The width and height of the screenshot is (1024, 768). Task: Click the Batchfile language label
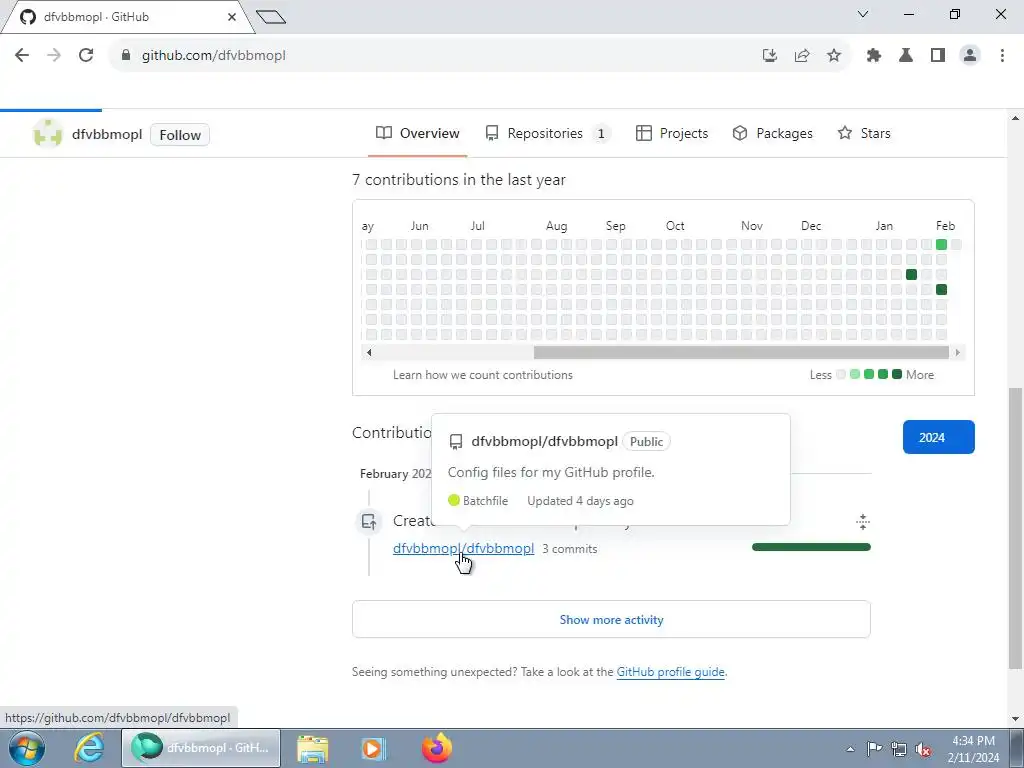pos(485,501)
